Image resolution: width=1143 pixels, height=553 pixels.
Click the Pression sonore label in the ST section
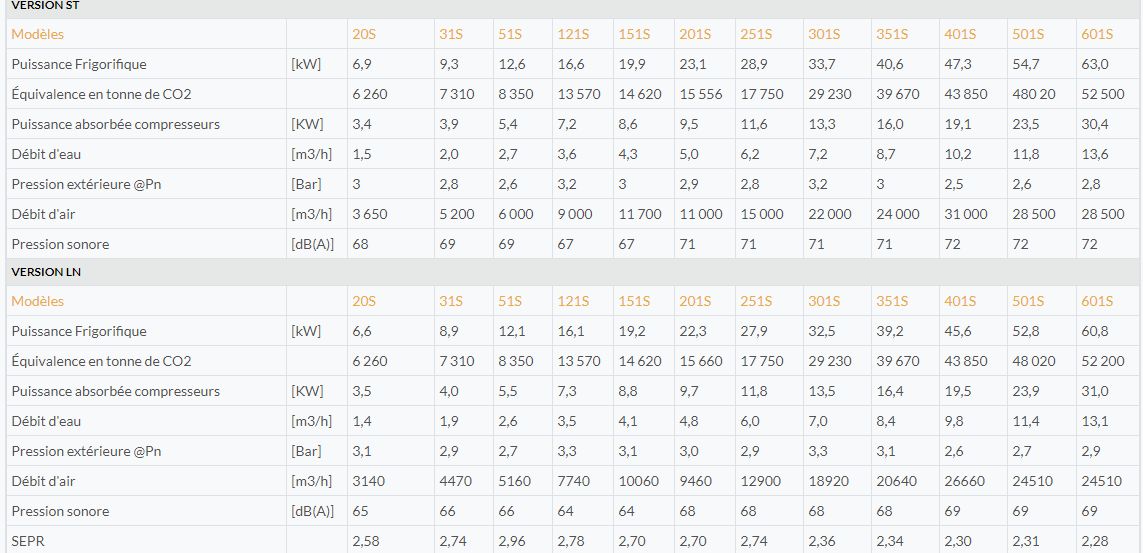pos(60,244)
